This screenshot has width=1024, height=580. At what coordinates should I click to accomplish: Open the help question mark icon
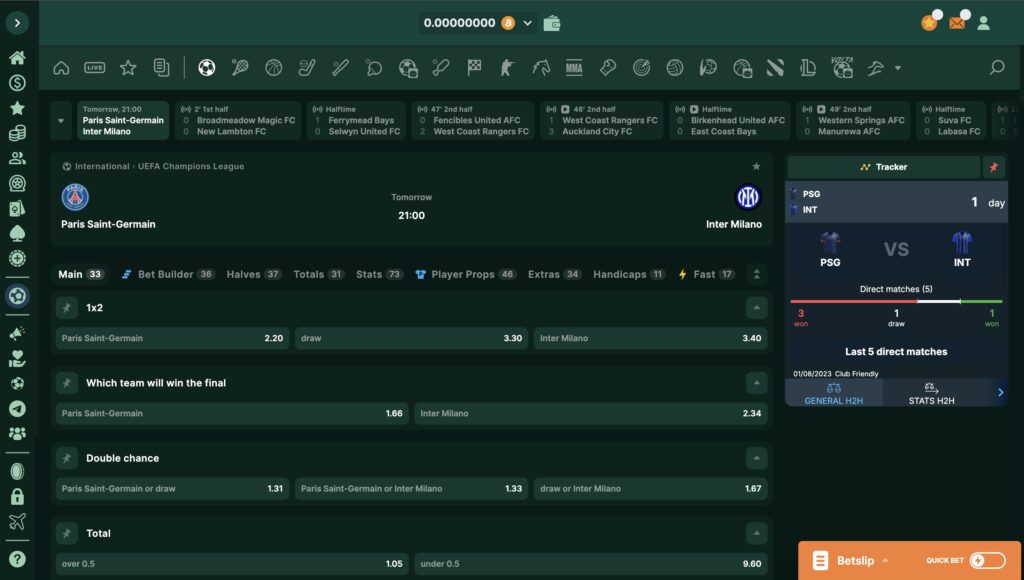18,559
